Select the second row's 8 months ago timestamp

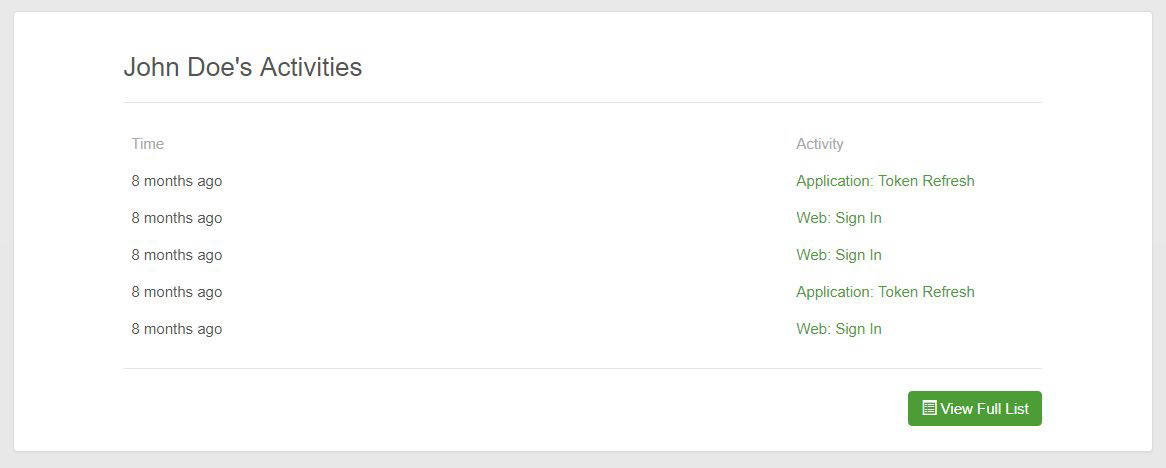tap(176, 218)
